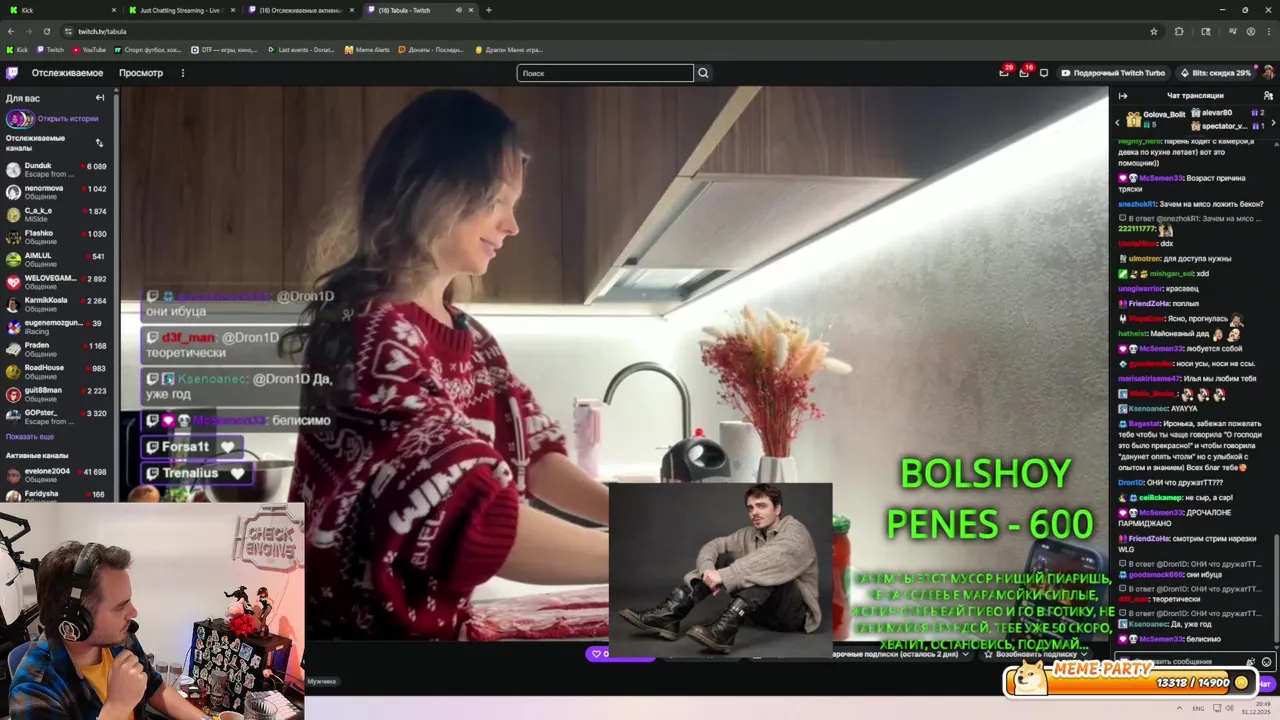1280x720 pixels.
Task: Open the eugenemozgun... channel in the sidebar
Action: pyautogui.click(x=59, y=327)
